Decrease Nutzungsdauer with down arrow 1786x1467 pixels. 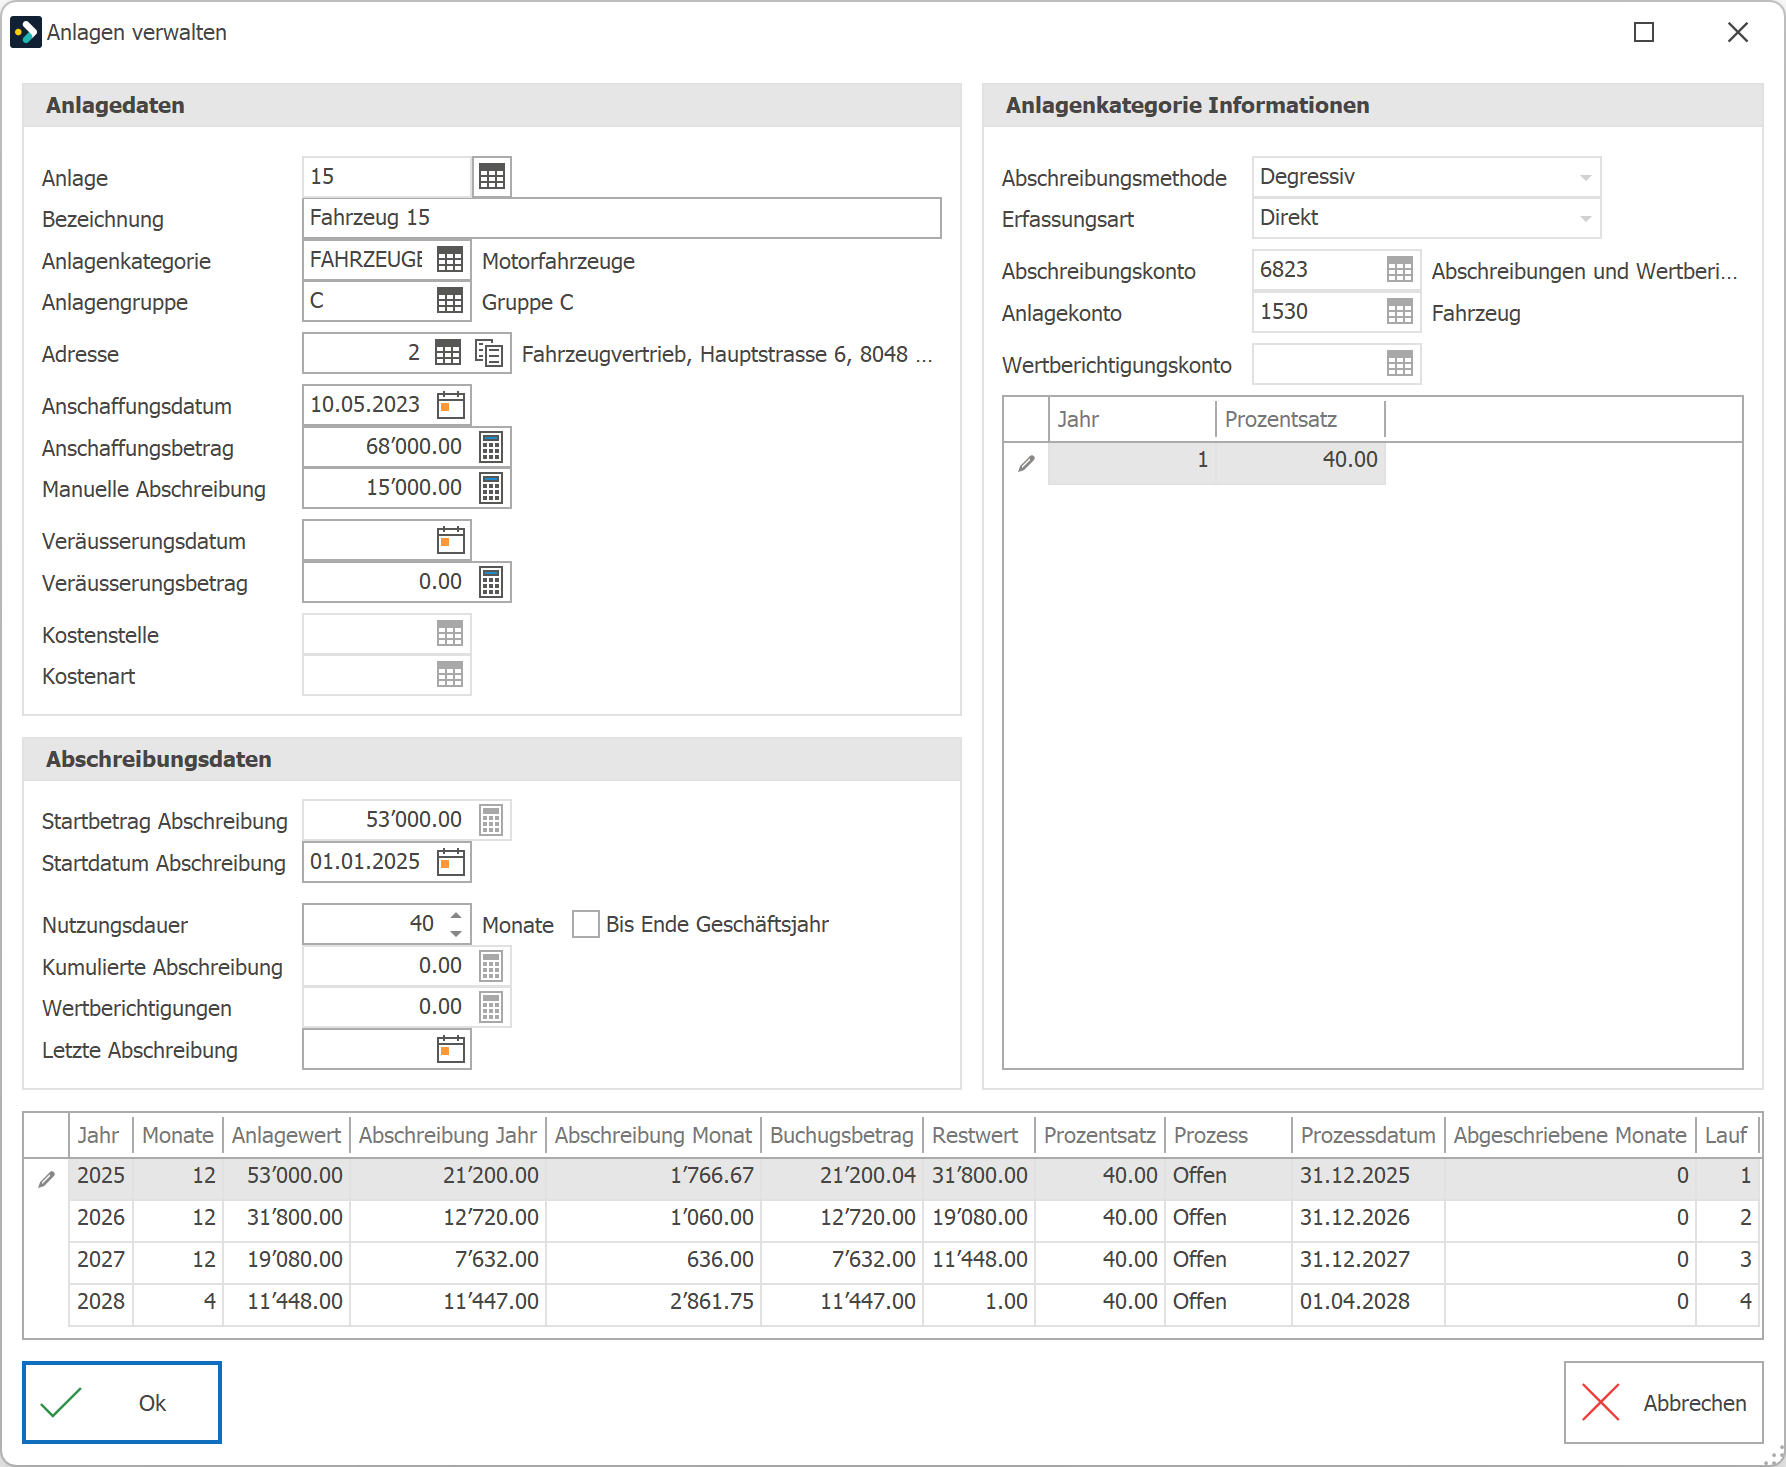[456, 934]
